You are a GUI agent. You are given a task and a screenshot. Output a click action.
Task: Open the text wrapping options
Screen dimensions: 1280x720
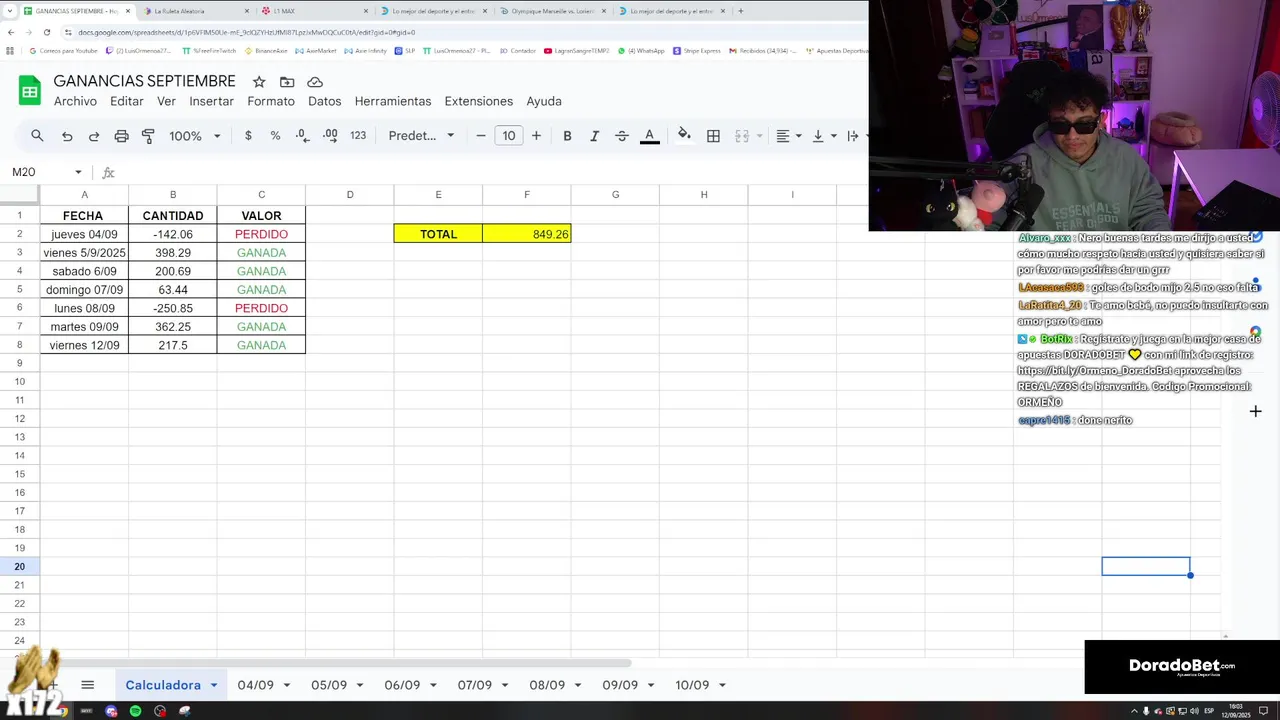(853, 136)
